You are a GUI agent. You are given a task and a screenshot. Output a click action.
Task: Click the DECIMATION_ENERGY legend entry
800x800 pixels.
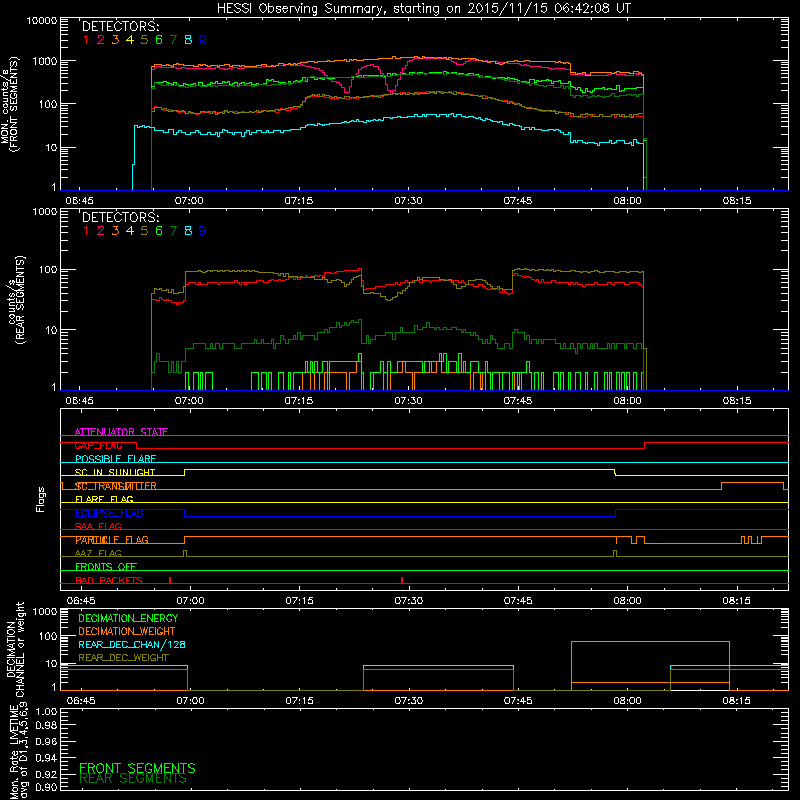point(128,618)
